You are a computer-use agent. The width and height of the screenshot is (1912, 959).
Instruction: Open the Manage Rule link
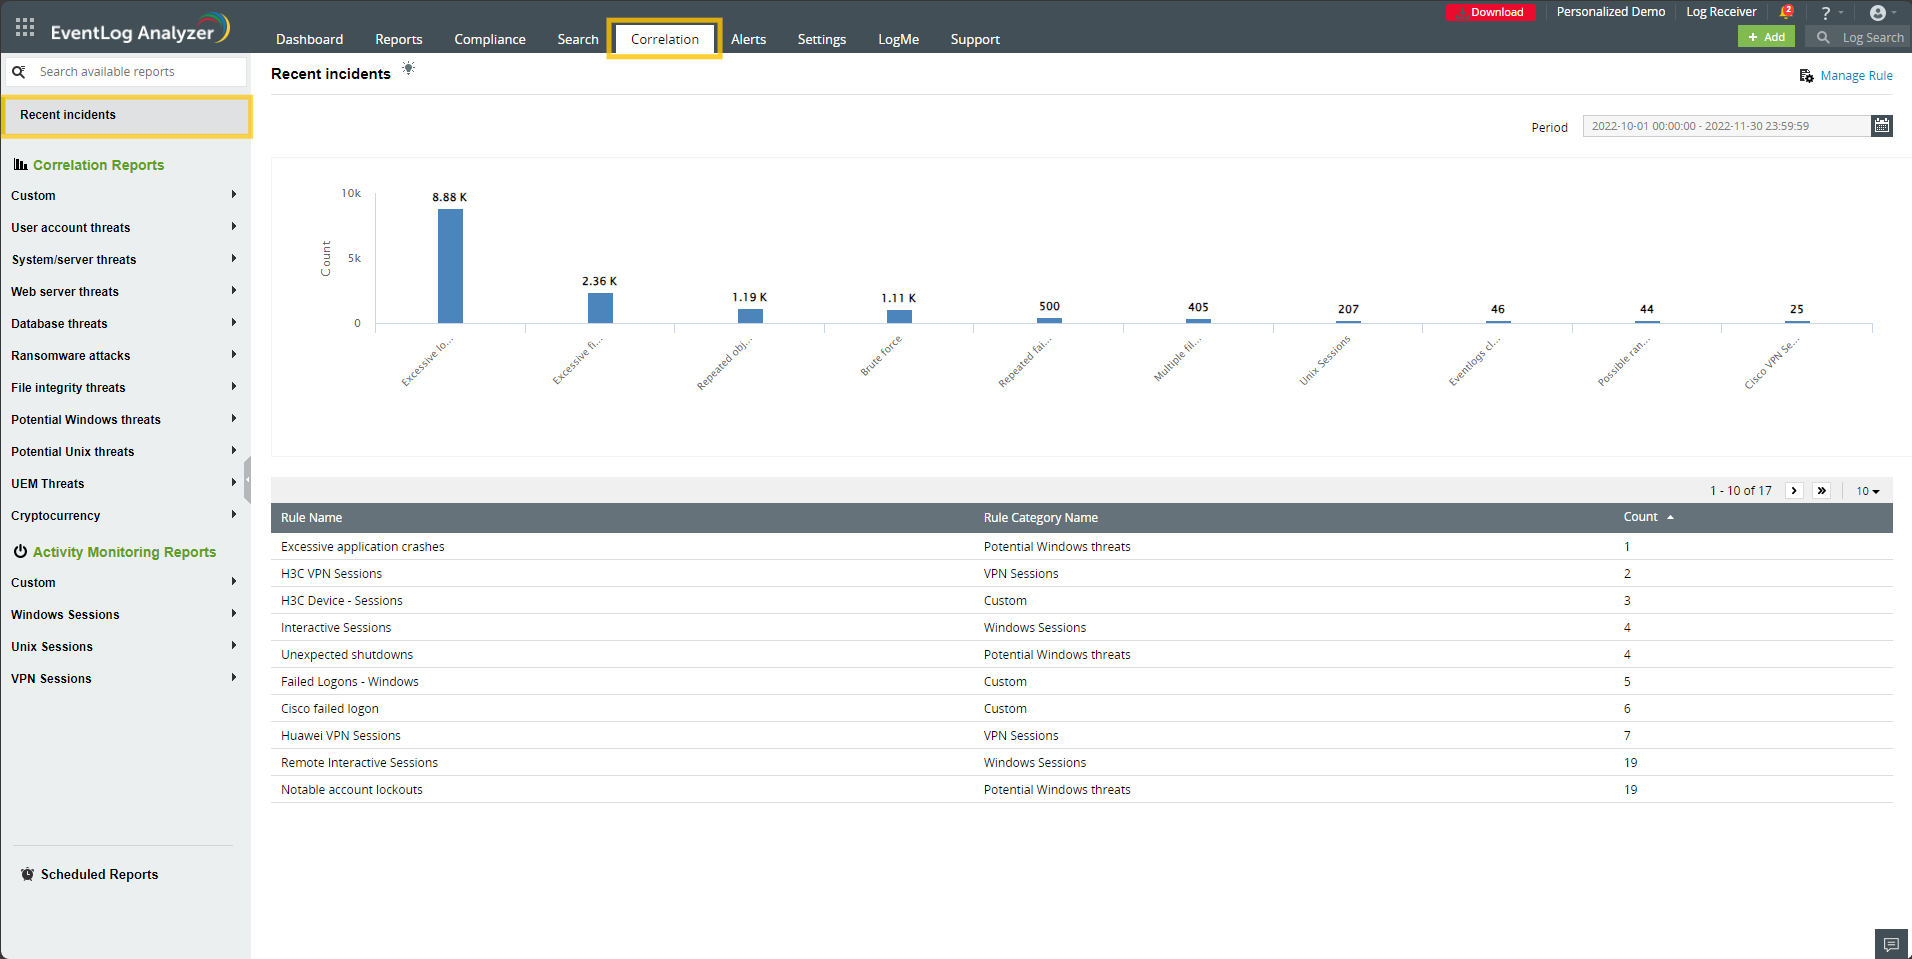(1846, 76)
